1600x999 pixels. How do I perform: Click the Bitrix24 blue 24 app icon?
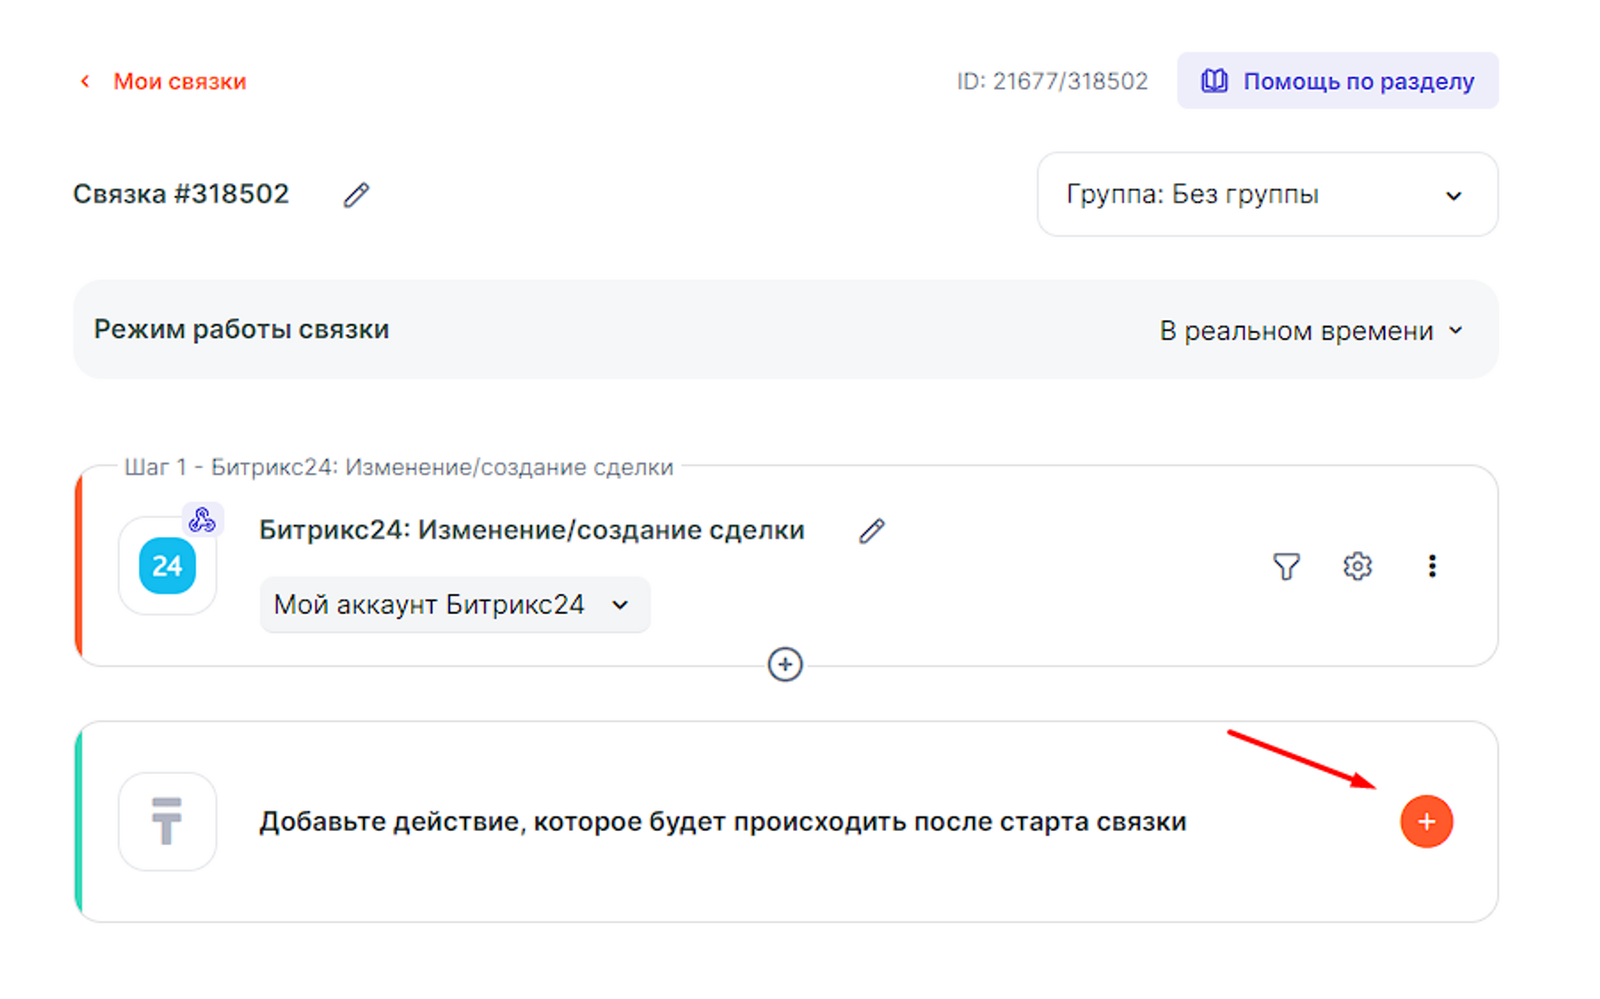(x=167, y=566)
